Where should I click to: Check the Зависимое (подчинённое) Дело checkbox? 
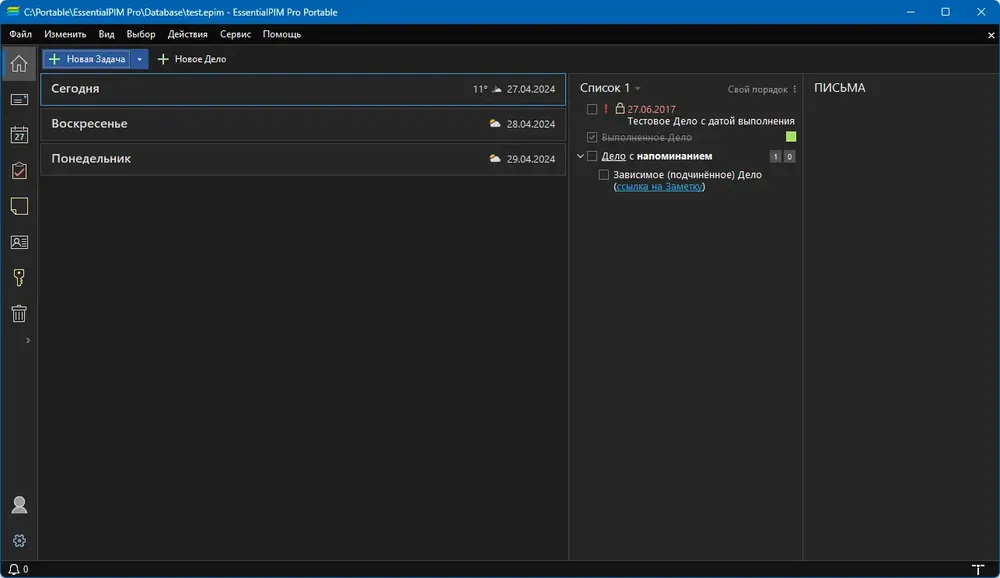click(x=603, y=175)
